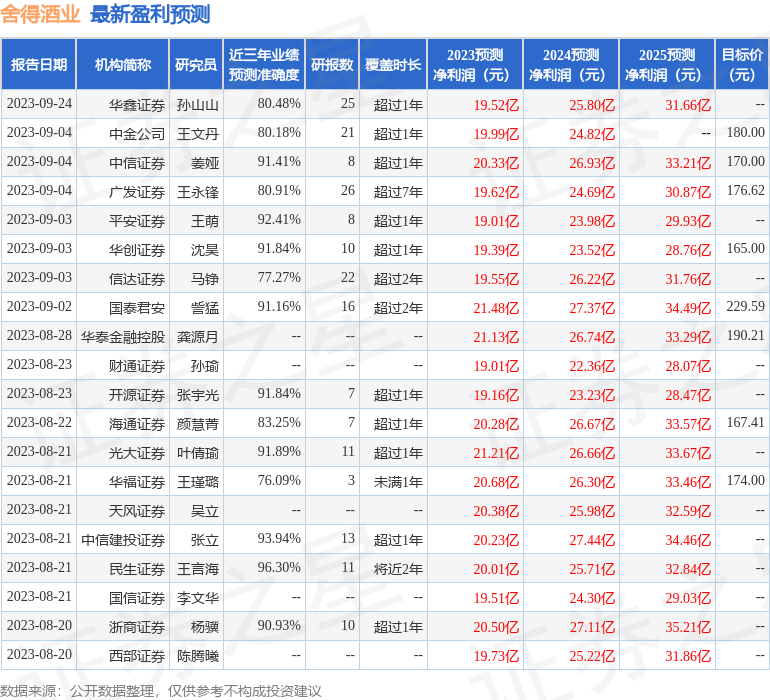Click target price 176.62
The height and width of the screenshot is (700, 770).
coord(745,191)
